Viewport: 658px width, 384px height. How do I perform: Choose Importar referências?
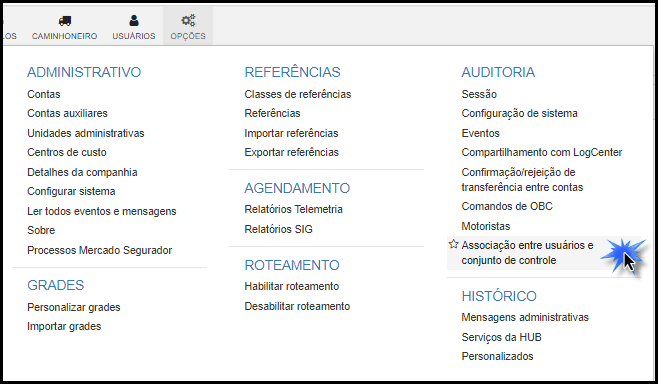pyautogui.click(x=291, y=133)
